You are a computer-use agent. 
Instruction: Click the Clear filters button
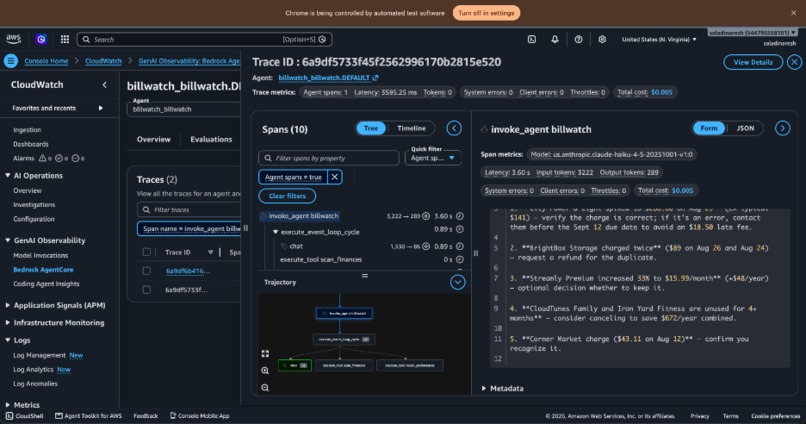tap(287, 196)
